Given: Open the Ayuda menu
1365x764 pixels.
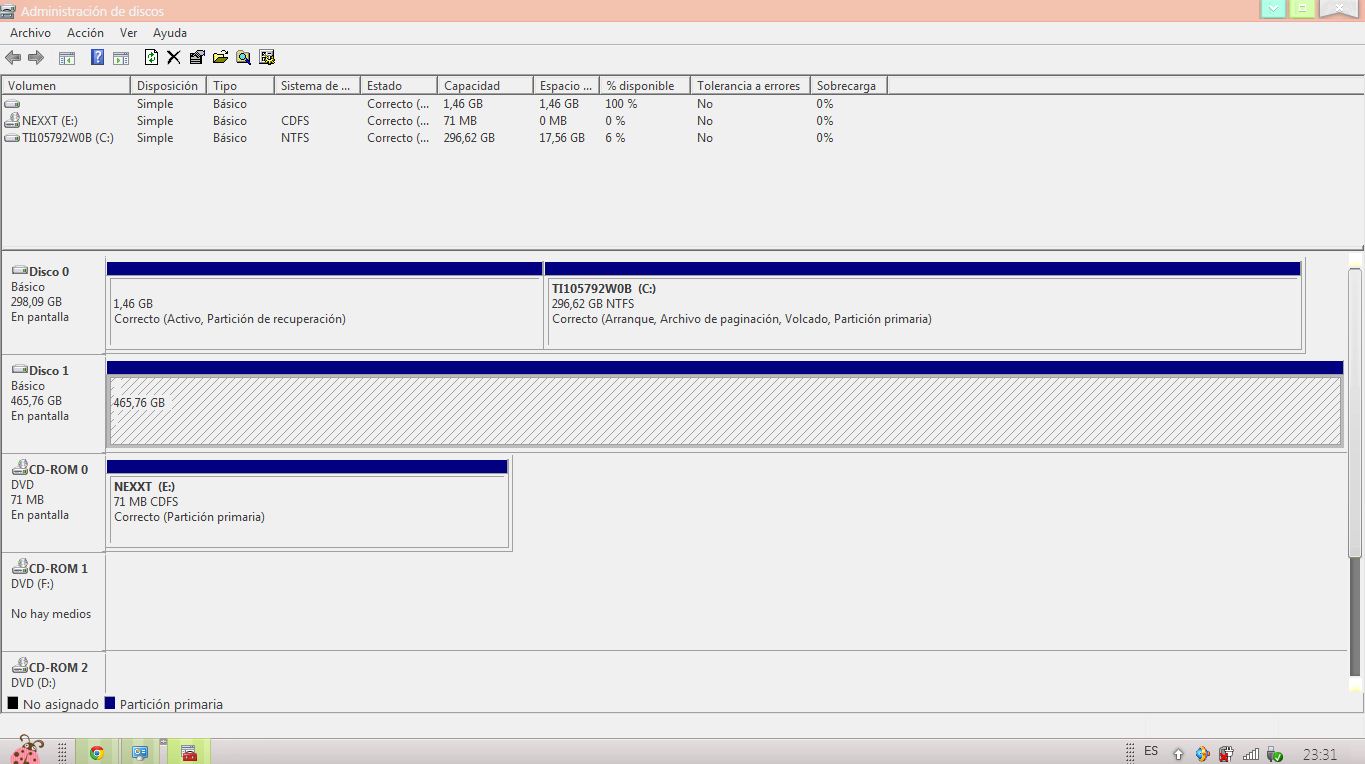Looking at the screenshot, I should [x=170, y=33].
